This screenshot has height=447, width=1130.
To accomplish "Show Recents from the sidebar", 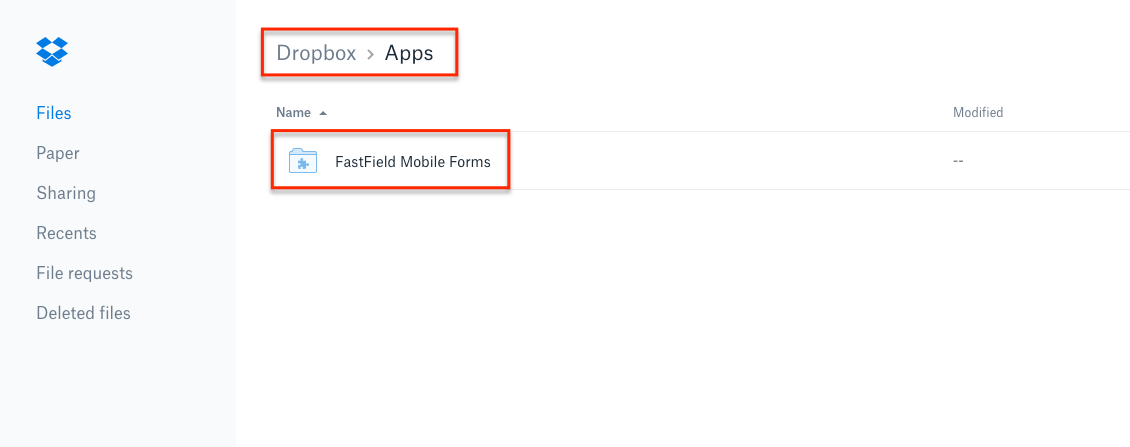I will pyautogui.click(x=66, y=233).
